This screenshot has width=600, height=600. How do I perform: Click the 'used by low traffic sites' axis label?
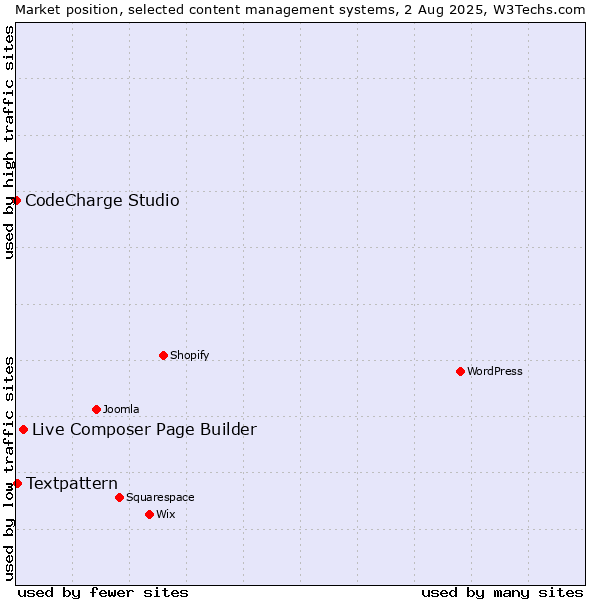pyautogui.click(x=8, y=469)
